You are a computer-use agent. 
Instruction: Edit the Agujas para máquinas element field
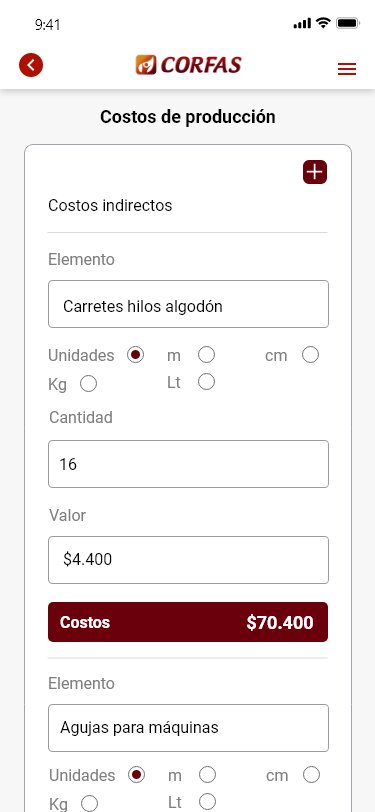click(189, 728)
